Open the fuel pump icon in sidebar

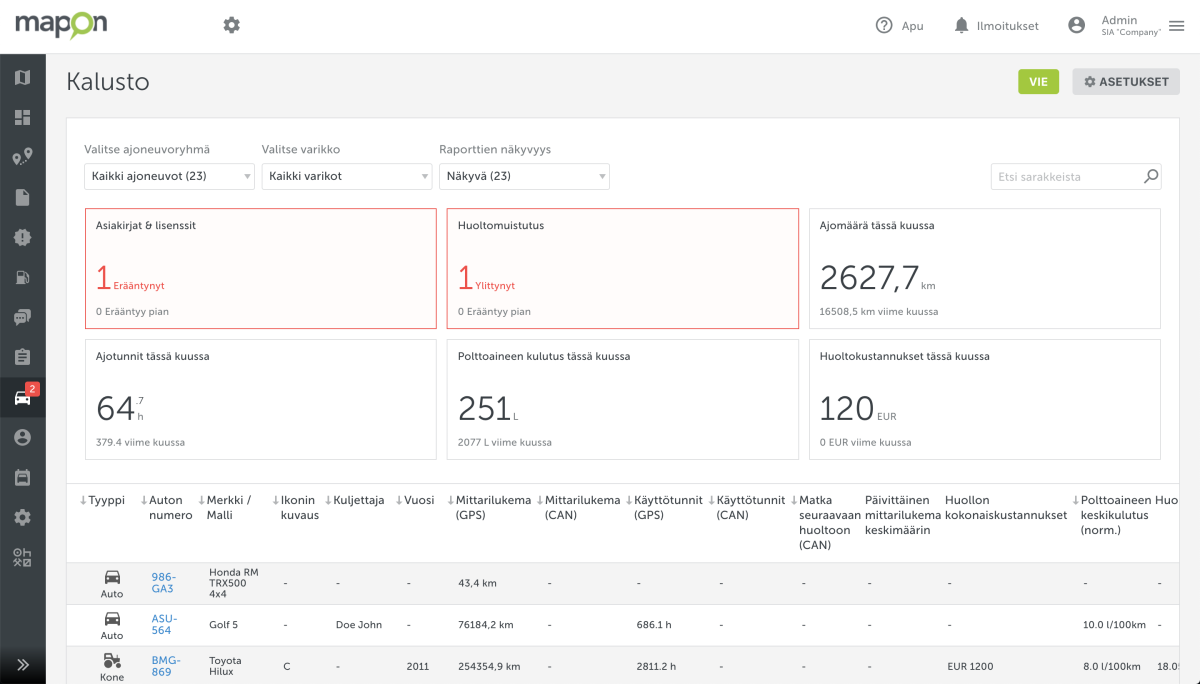click(x=22, y=278)
